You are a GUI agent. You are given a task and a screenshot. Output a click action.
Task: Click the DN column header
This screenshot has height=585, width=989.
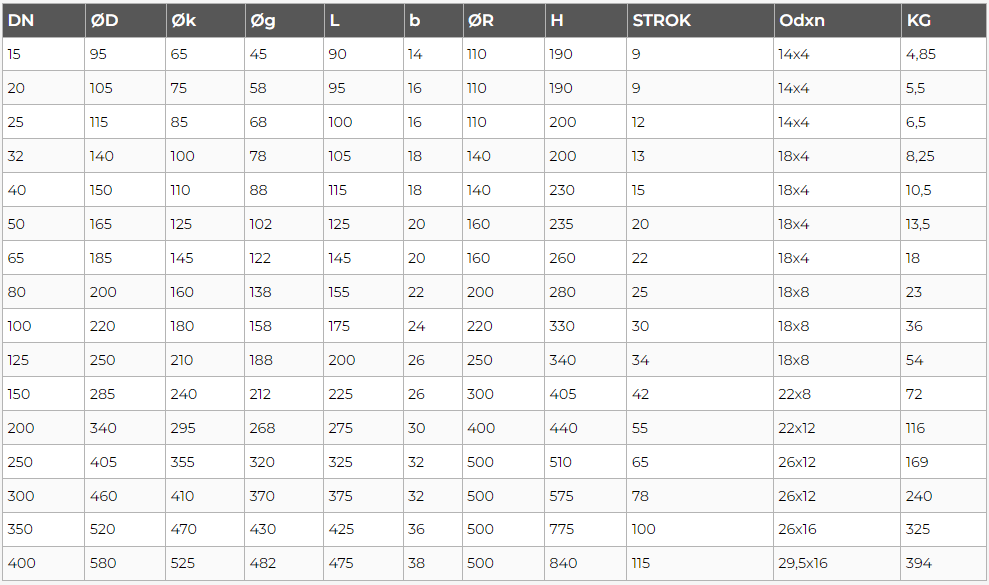(x=44, y=20)
